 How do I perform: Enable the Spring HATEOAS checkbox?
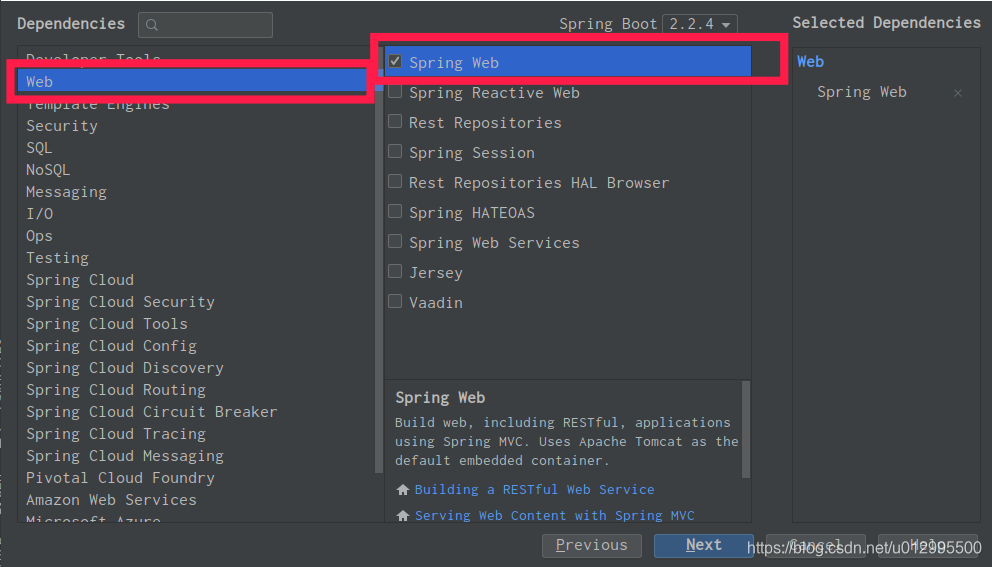point(395,211)
